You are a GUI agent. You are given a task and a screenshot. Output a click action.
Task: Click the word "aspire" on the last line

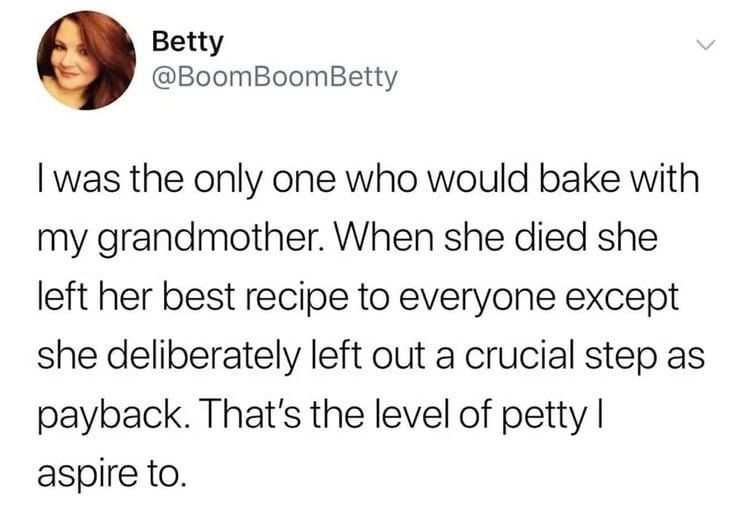pyautogui.click(x=87, y=475)
